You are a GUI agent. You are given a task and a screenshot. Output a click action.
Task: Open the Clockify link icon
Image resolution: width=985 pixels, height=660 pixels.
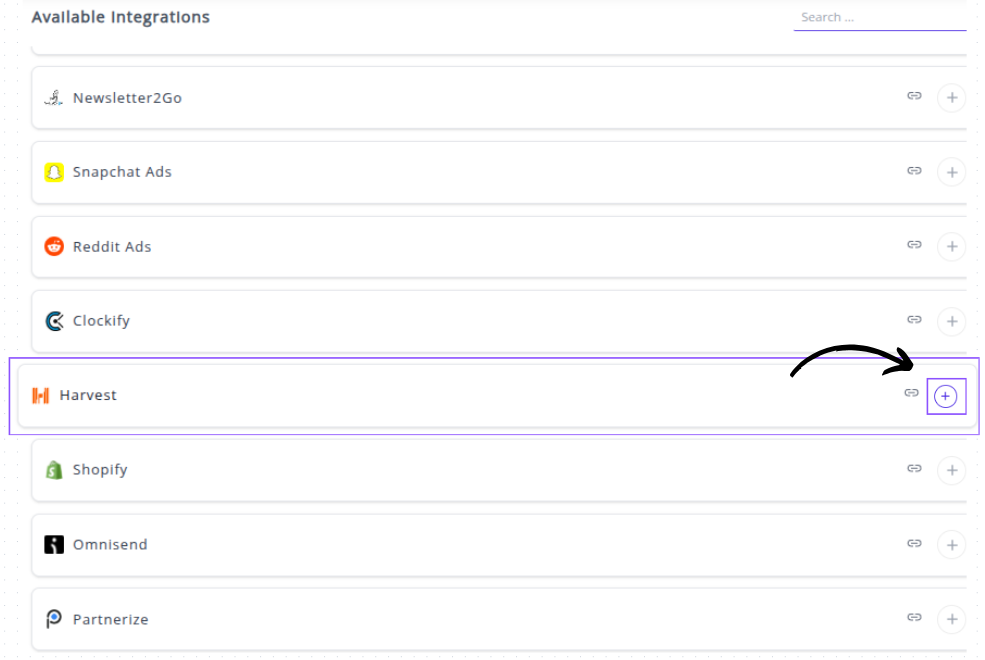click(x=914, y=320)
